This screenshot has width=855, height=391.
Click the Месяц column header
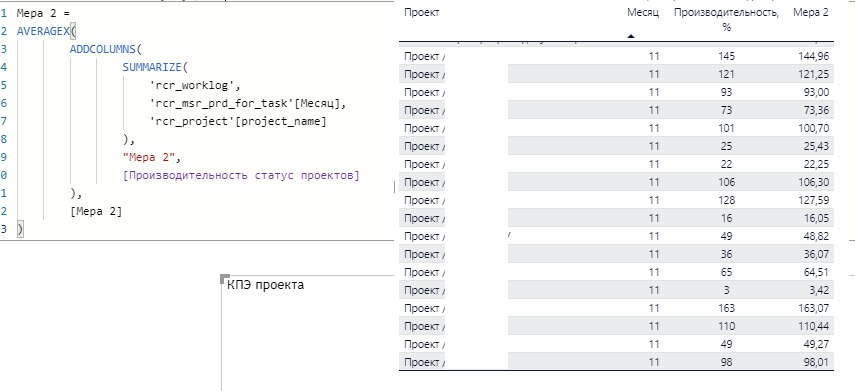point(643,13)
